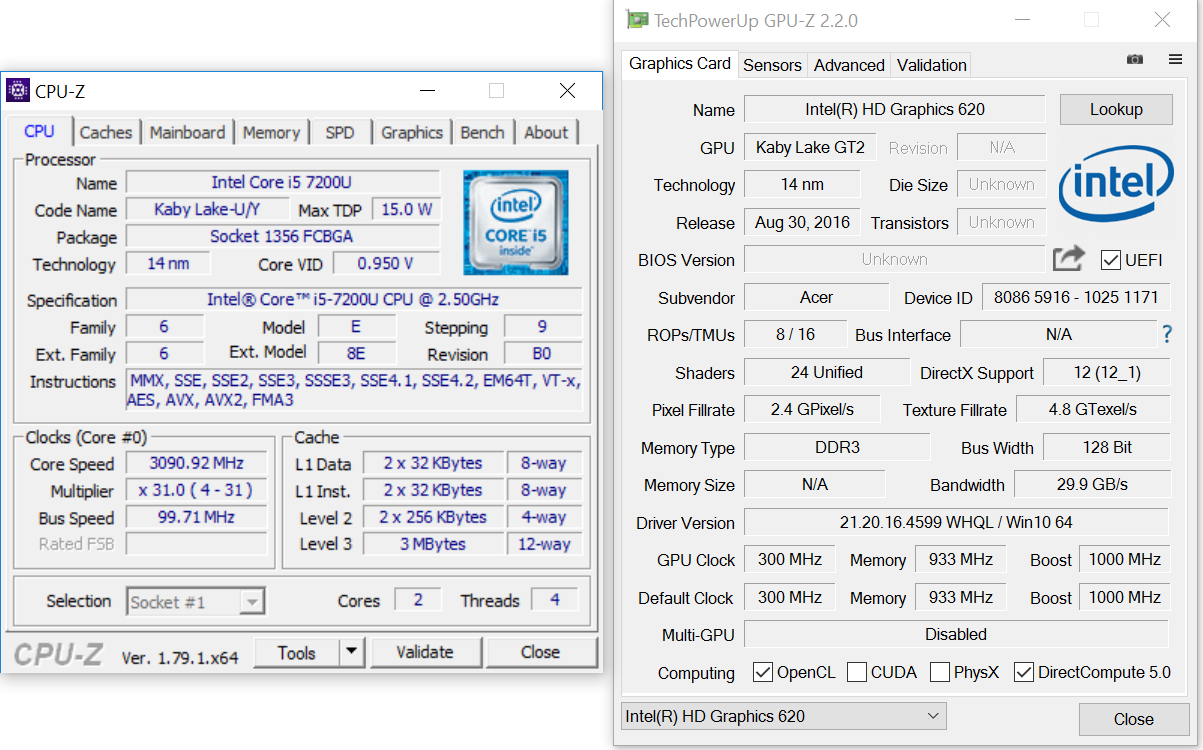The height and width of the screenshot is (750, 1203).
Task: Click the Shaders field 24 Unified
Action: point(826,372)
